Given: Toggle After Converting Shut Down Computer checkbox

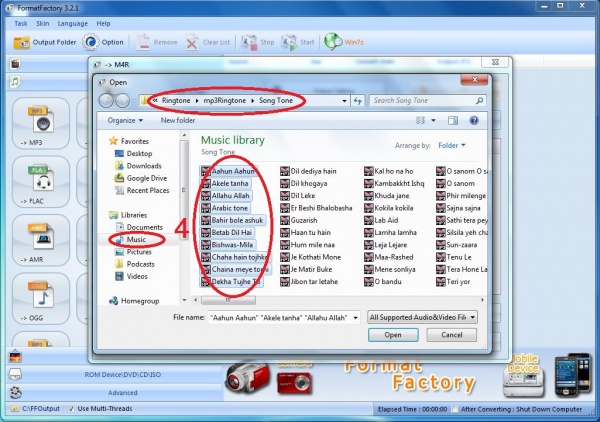Looking at the screenshot, I should 454,409.
